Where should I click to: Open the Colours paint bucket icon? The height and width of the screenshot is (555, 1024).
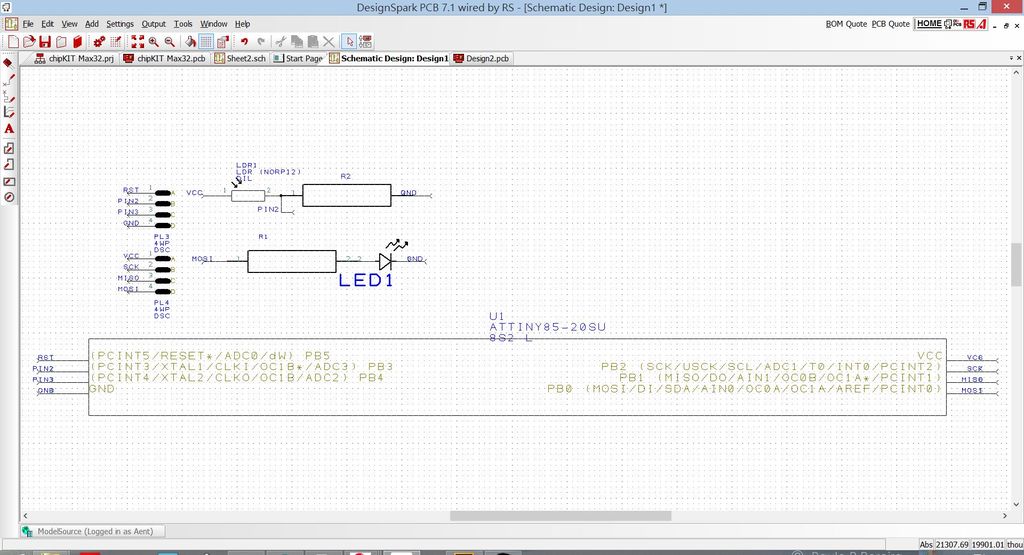tap(190, 42)
